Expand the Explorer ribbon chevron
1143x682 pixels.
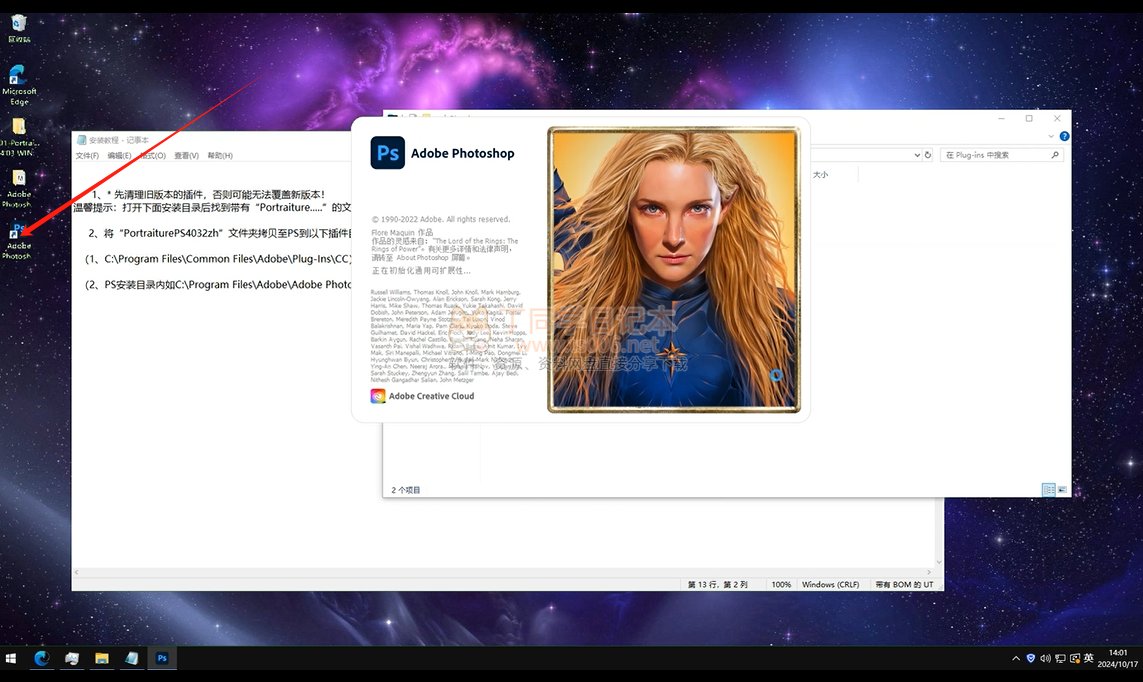click(x=1051, y=136)
